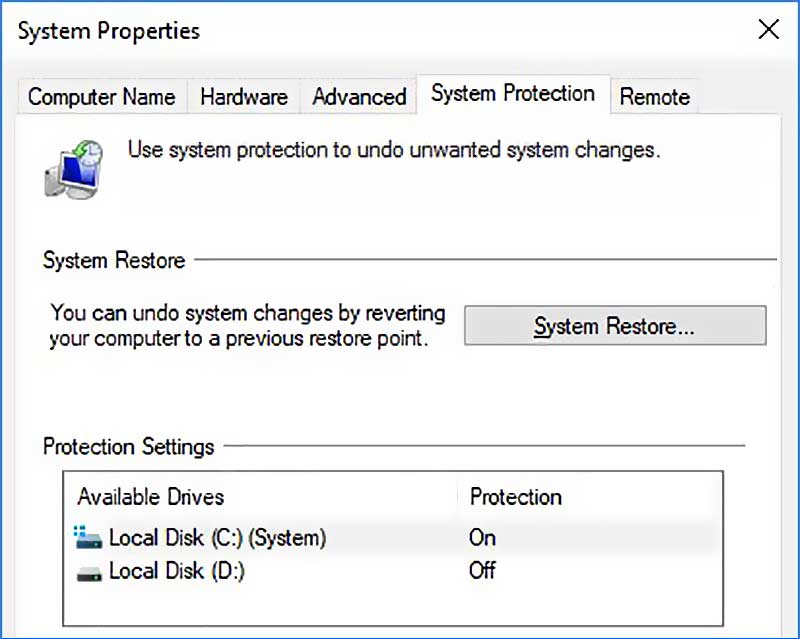The width and height of the screenshot is (800, 639).
Task: Switch to the Remote tab
Action: [654, 97]
